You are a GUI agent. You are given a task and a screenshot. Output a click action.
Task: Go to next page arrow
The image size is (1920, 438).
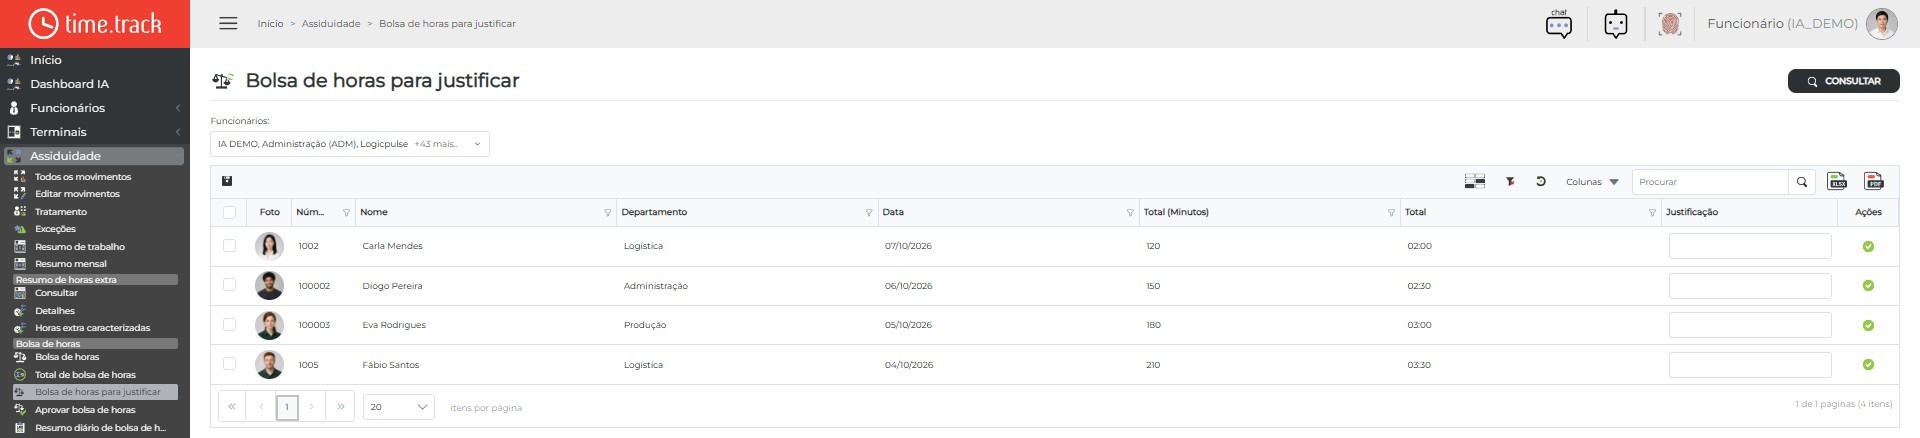[312, 407]
